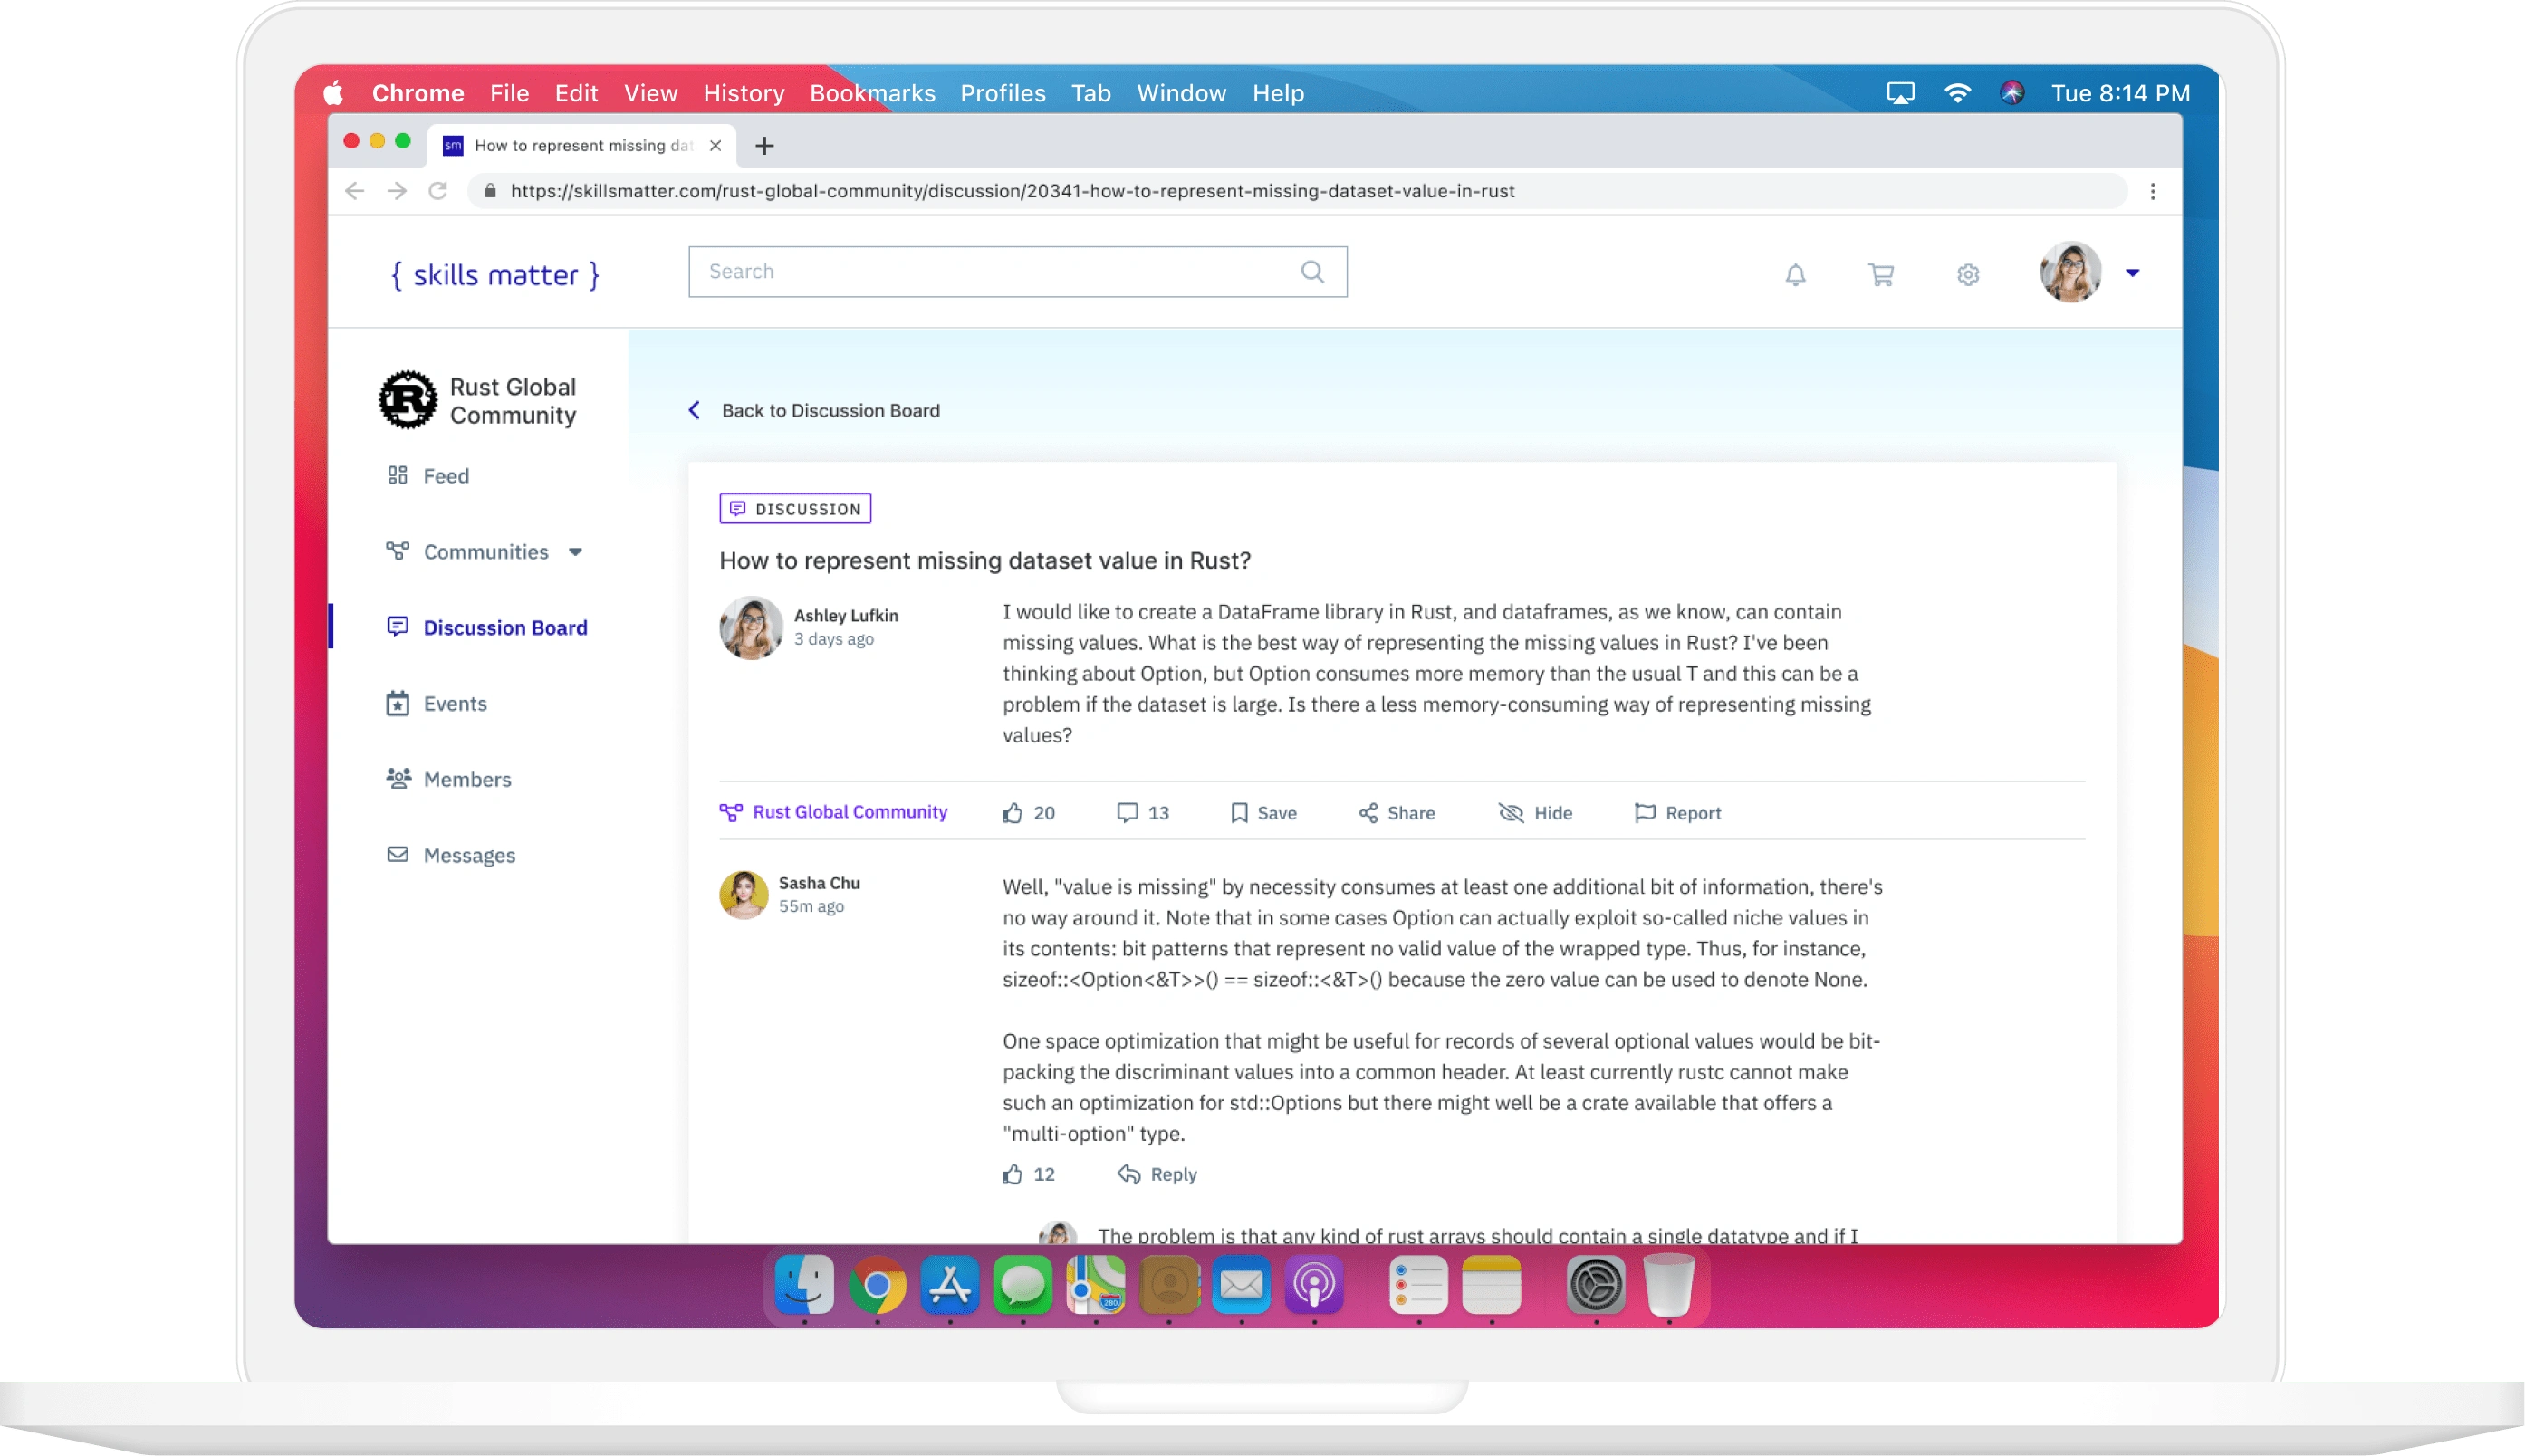Click the Like thumbs-up on original post
The height and width of the screenshot is (1456, 2525).
click(x=1011, y=811)
